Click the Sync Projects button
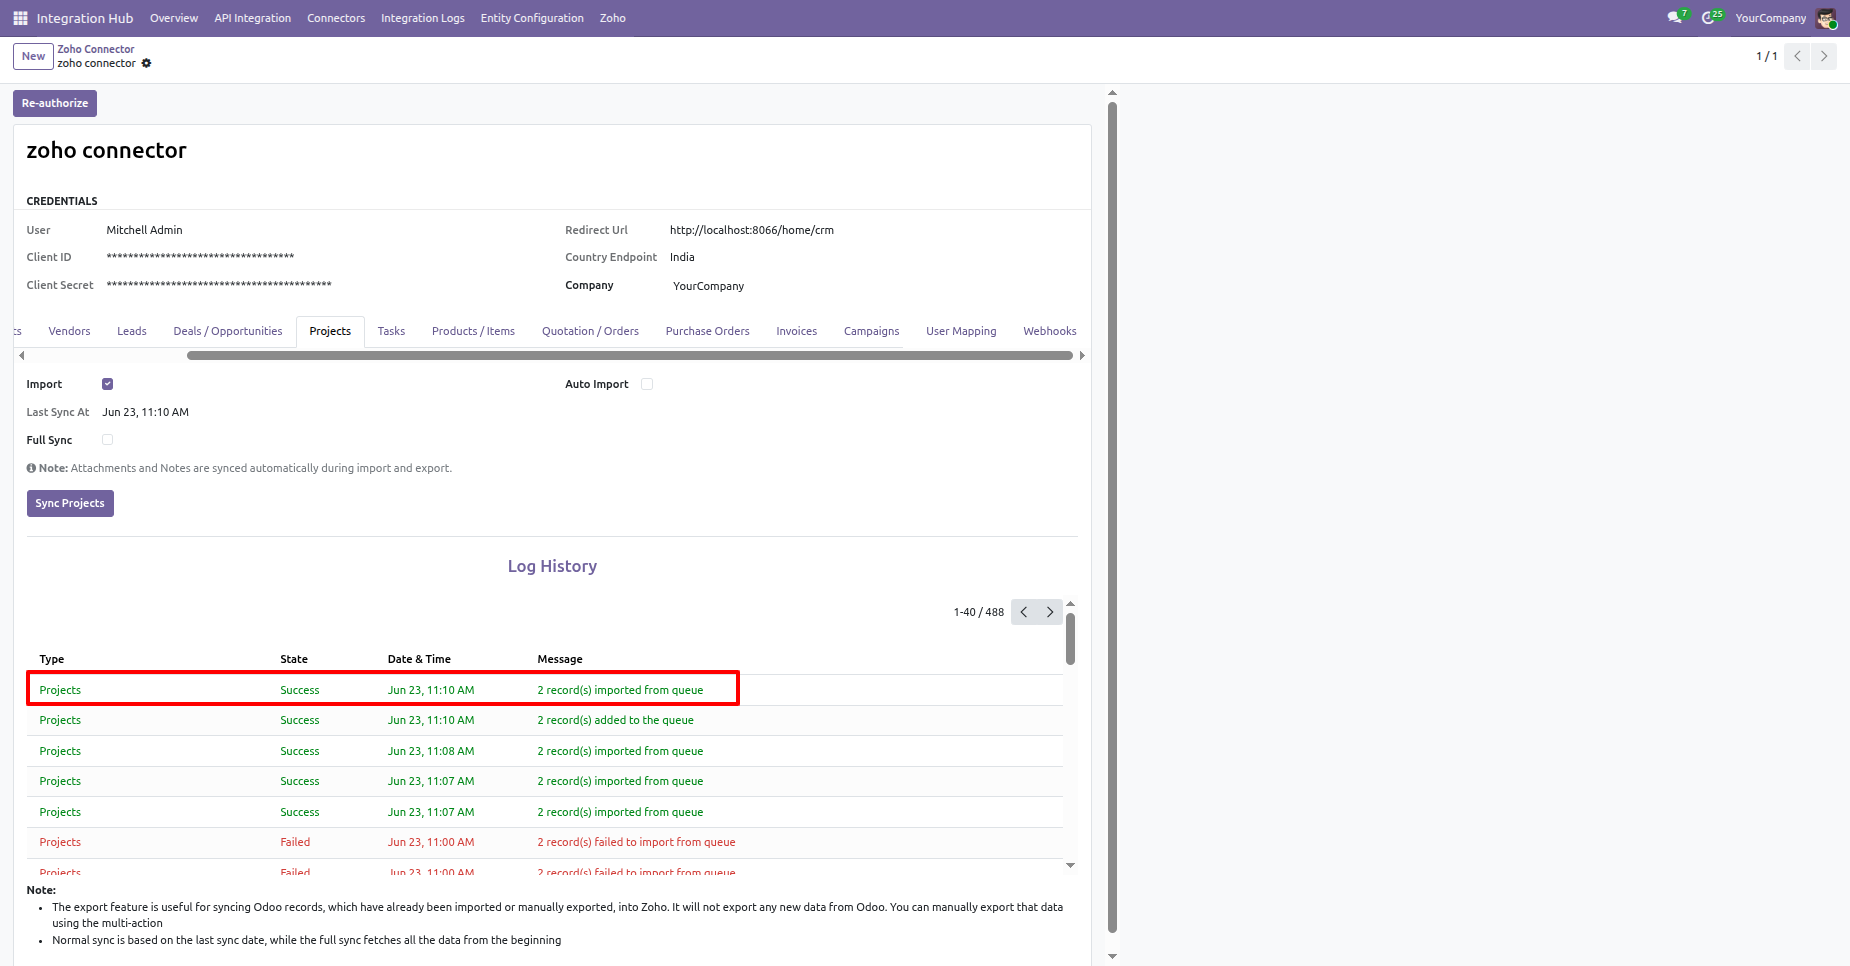The image size is (1850, 966). pyautogui.click(x=70, y=503)
